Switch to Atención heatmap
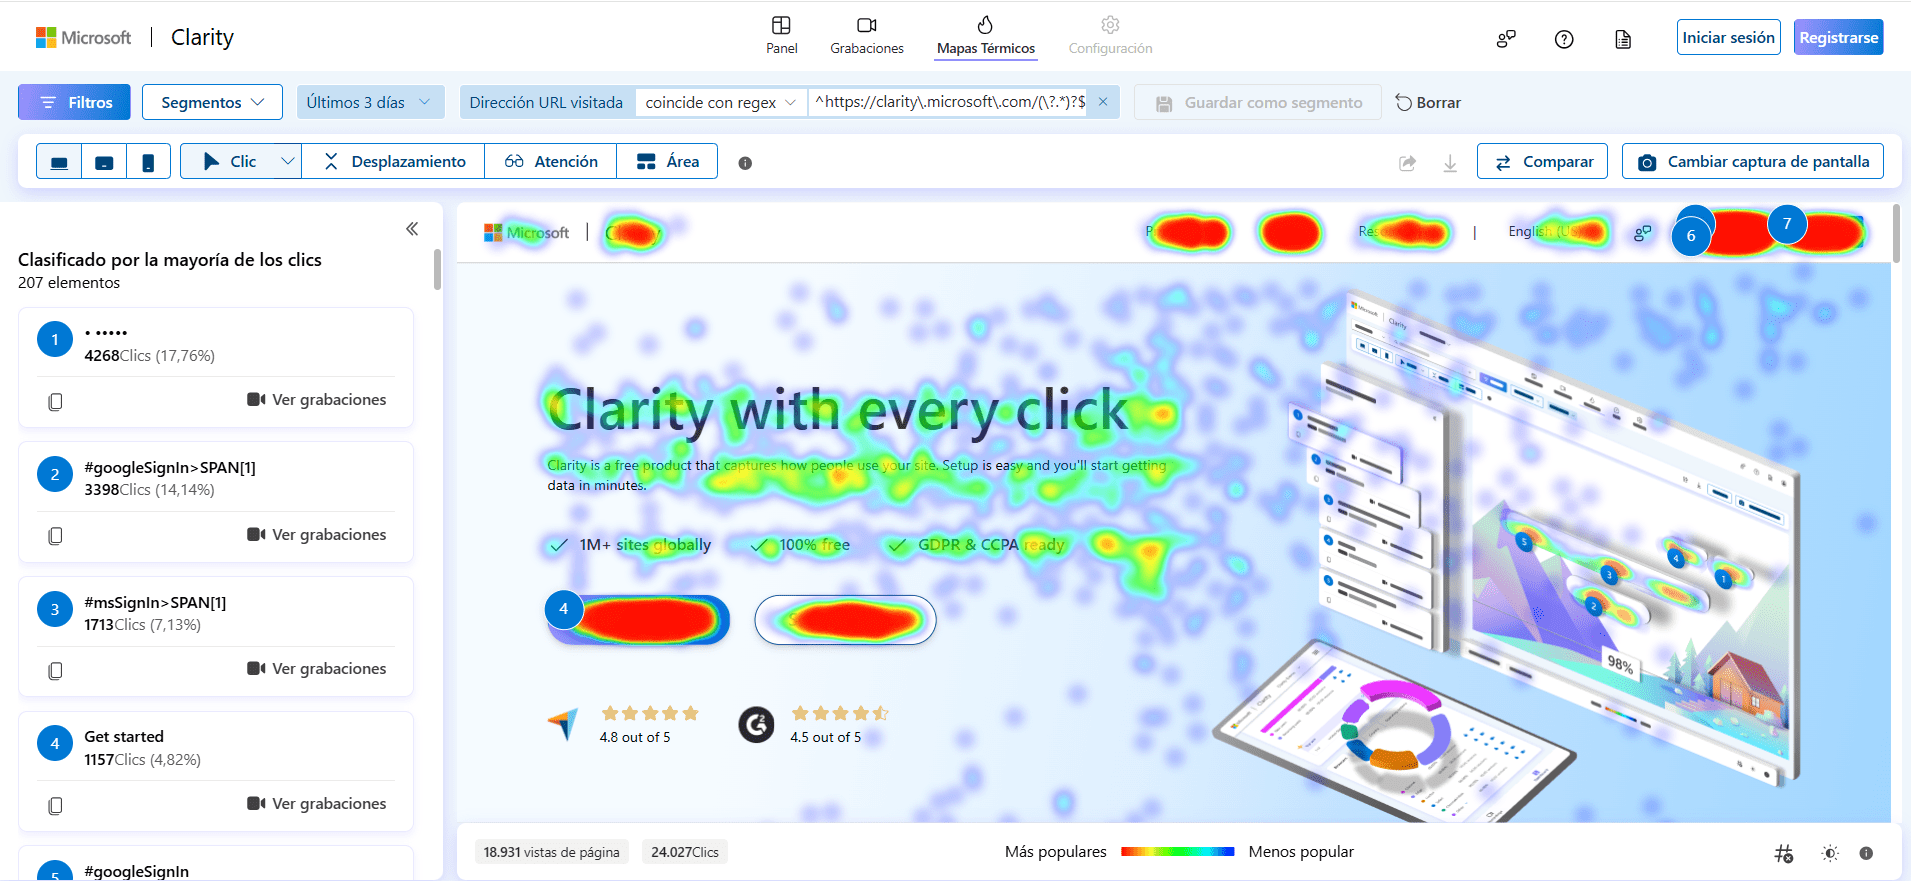Viewport: 1911px width, 881px height. click(551, 161)
